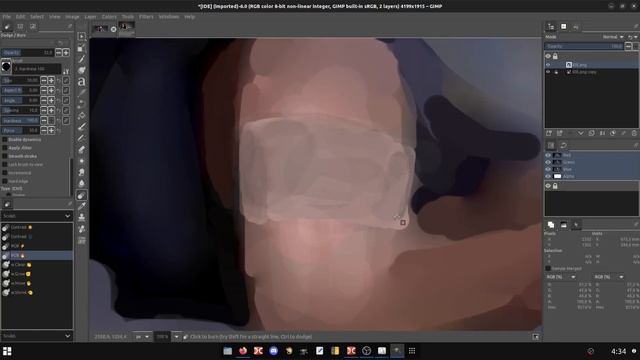
Task: Select the Clone stamp tool
Action: click(82, 217)
